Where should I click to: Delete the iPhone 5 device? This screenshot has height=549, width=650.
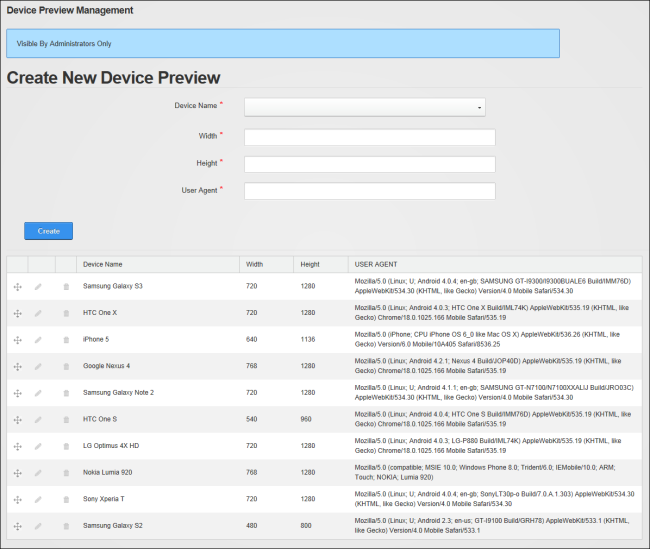(x=66, y=340)
